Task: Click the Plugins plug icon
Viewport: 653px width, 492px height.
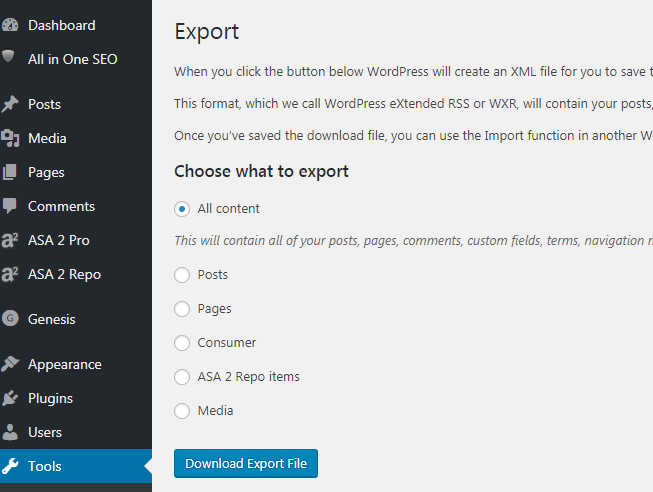Action: tap(10, 398)
